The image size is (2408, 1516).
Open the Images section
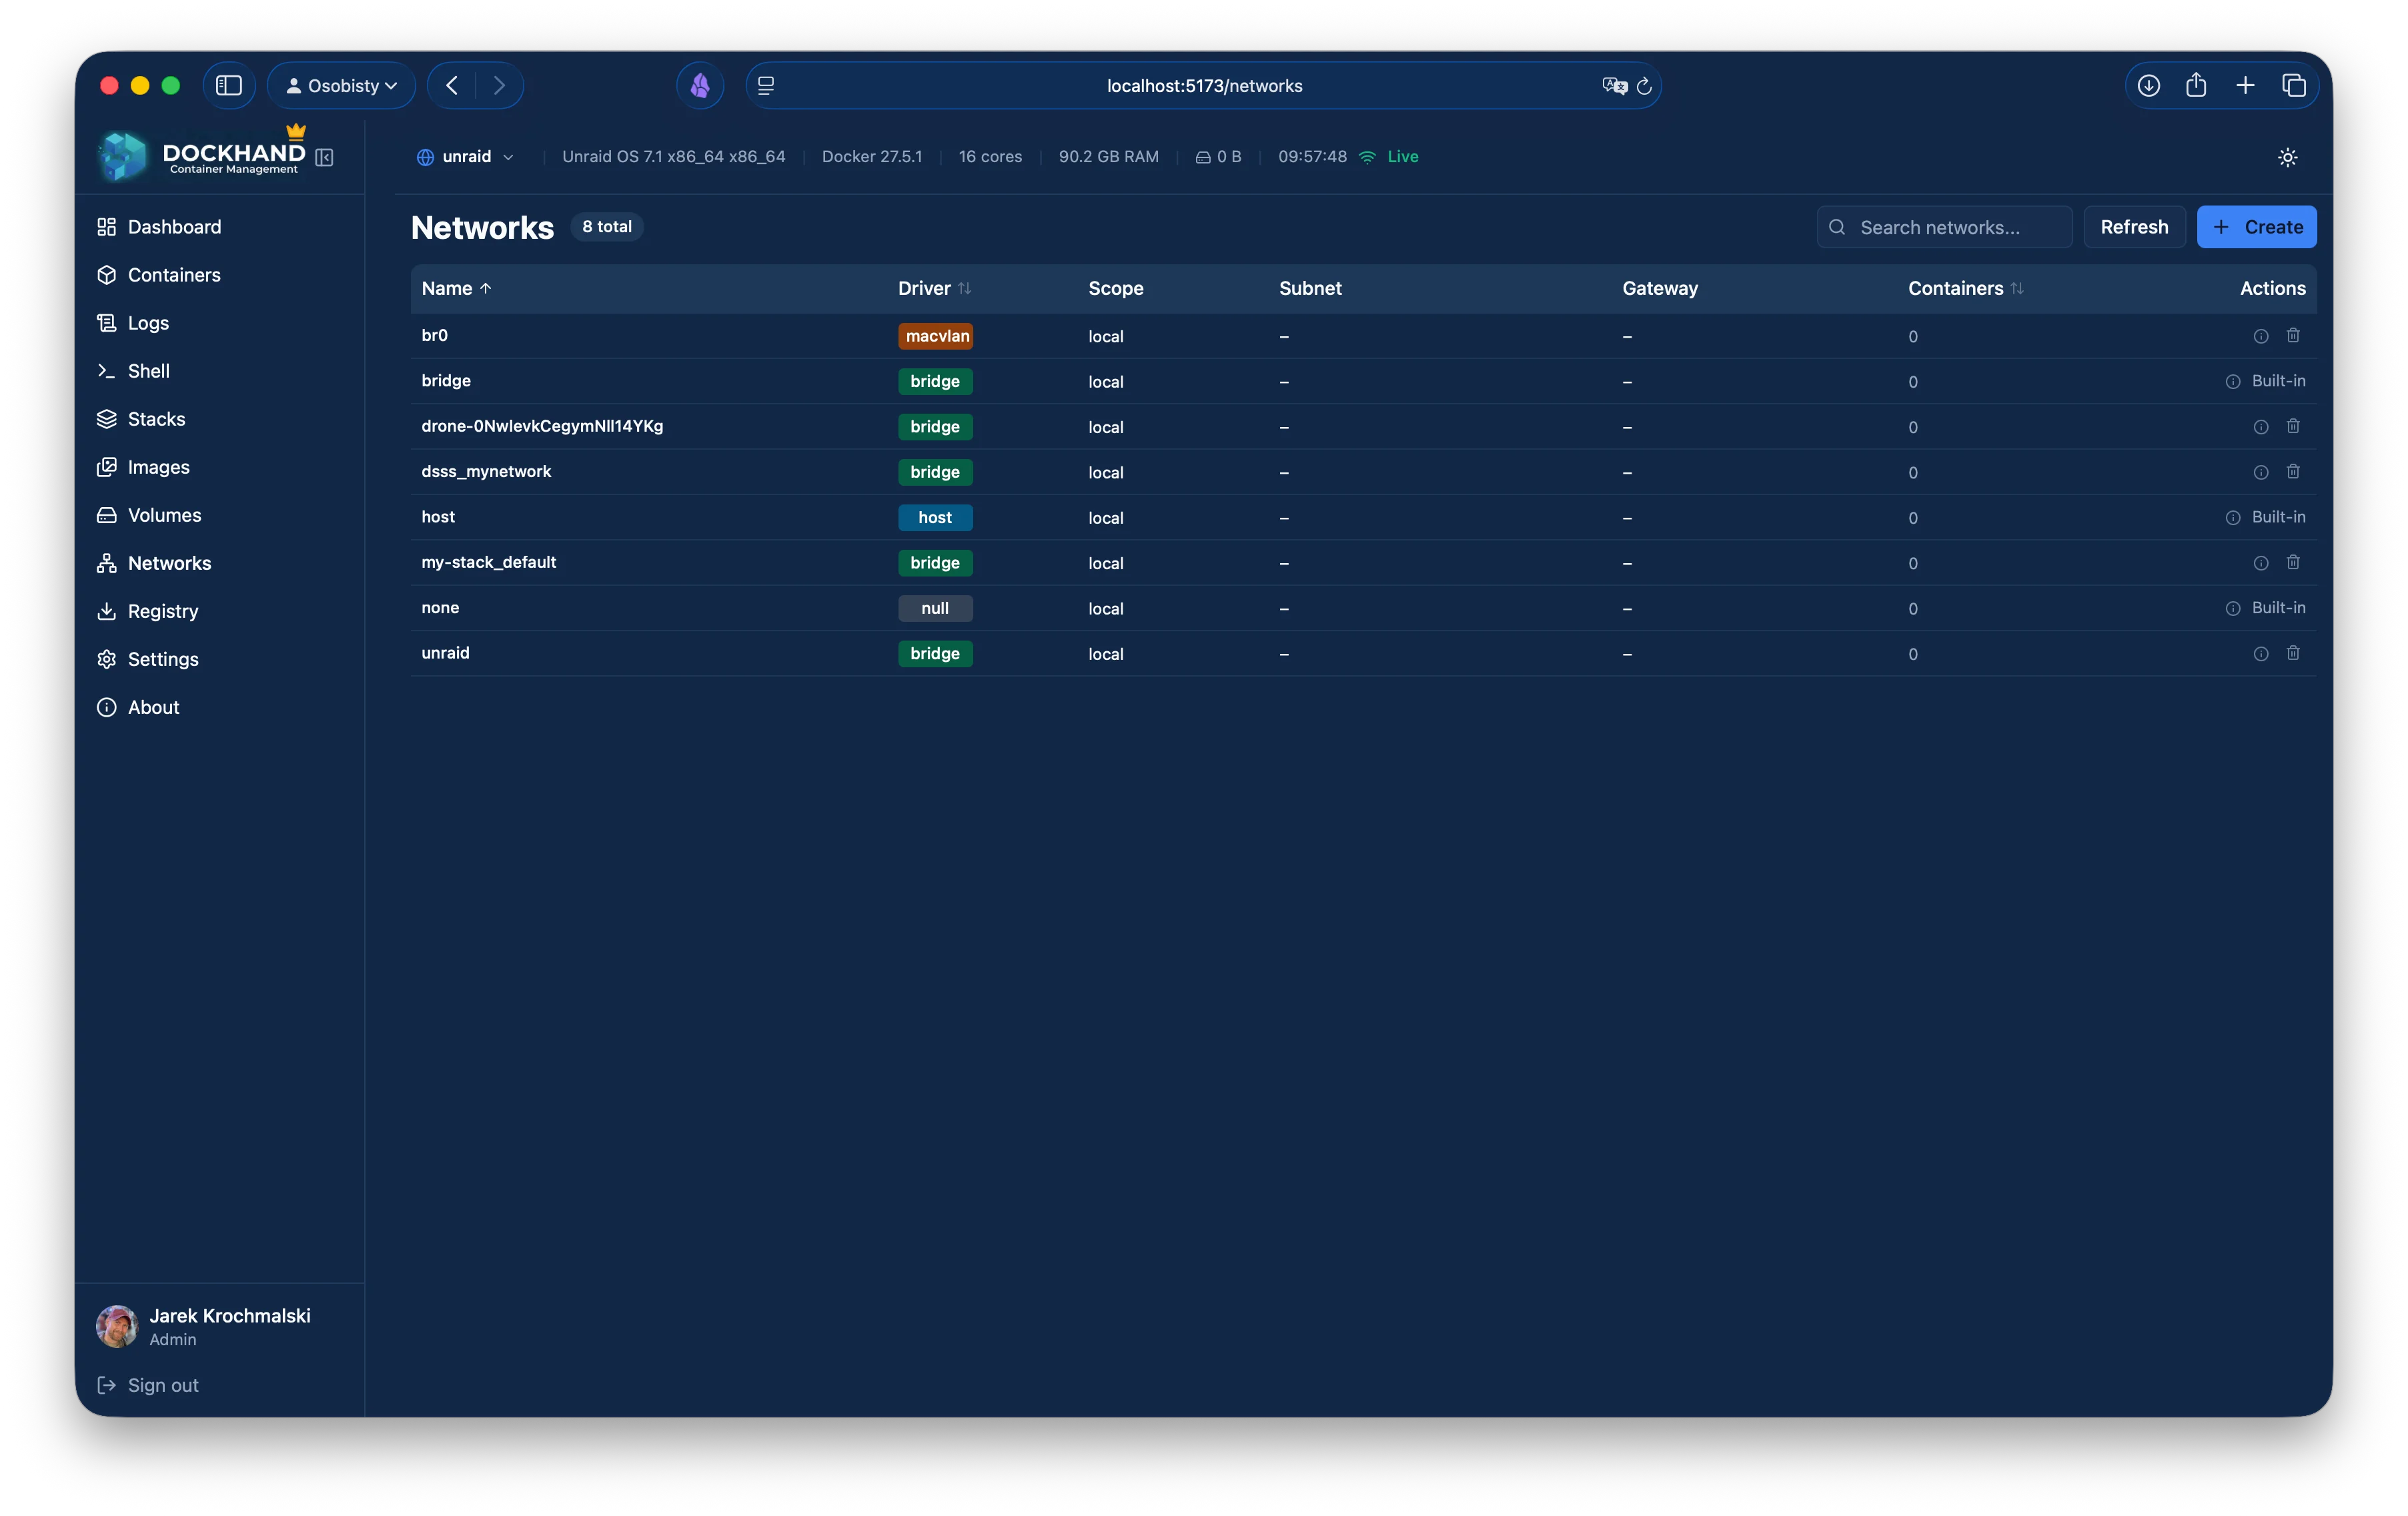pyautogui.click(x=159, y=466)
